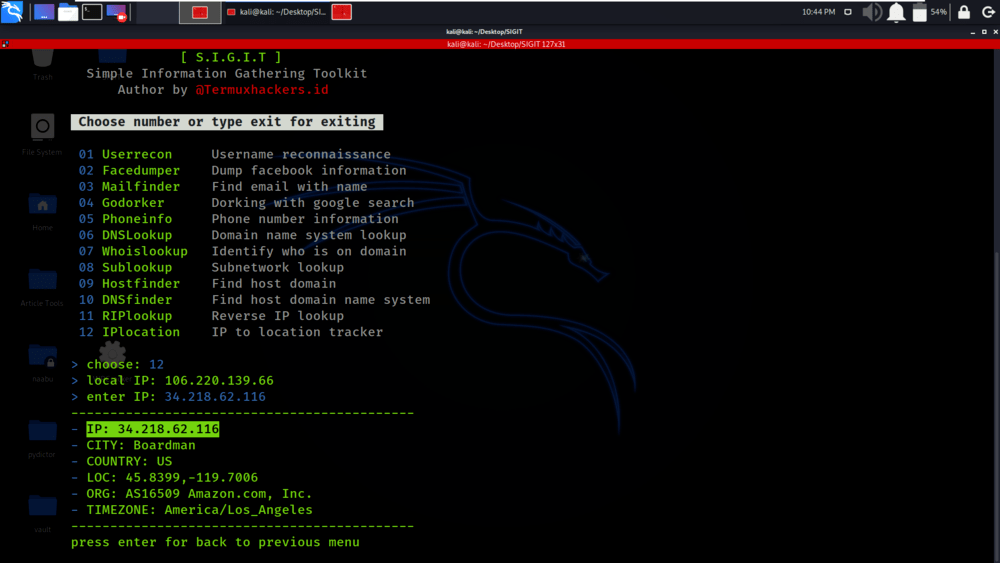Click 'COUNTRY: US' result line
Screen dimensions: 1000x563
click(x=122, y=461)
